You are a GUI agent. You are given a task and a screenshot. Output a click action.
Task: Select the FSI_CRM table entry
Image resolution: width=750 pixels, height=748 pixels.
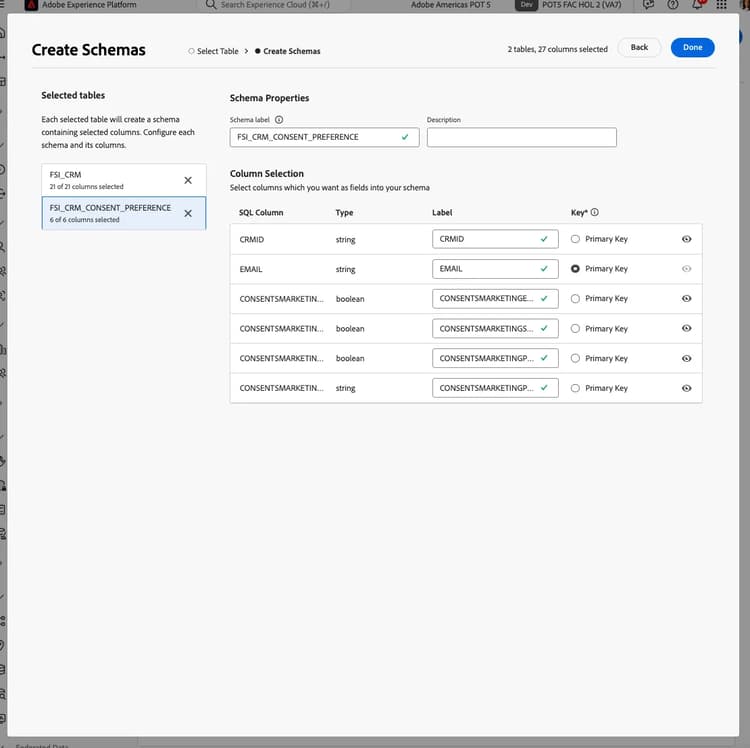click(x=123, y=180)
